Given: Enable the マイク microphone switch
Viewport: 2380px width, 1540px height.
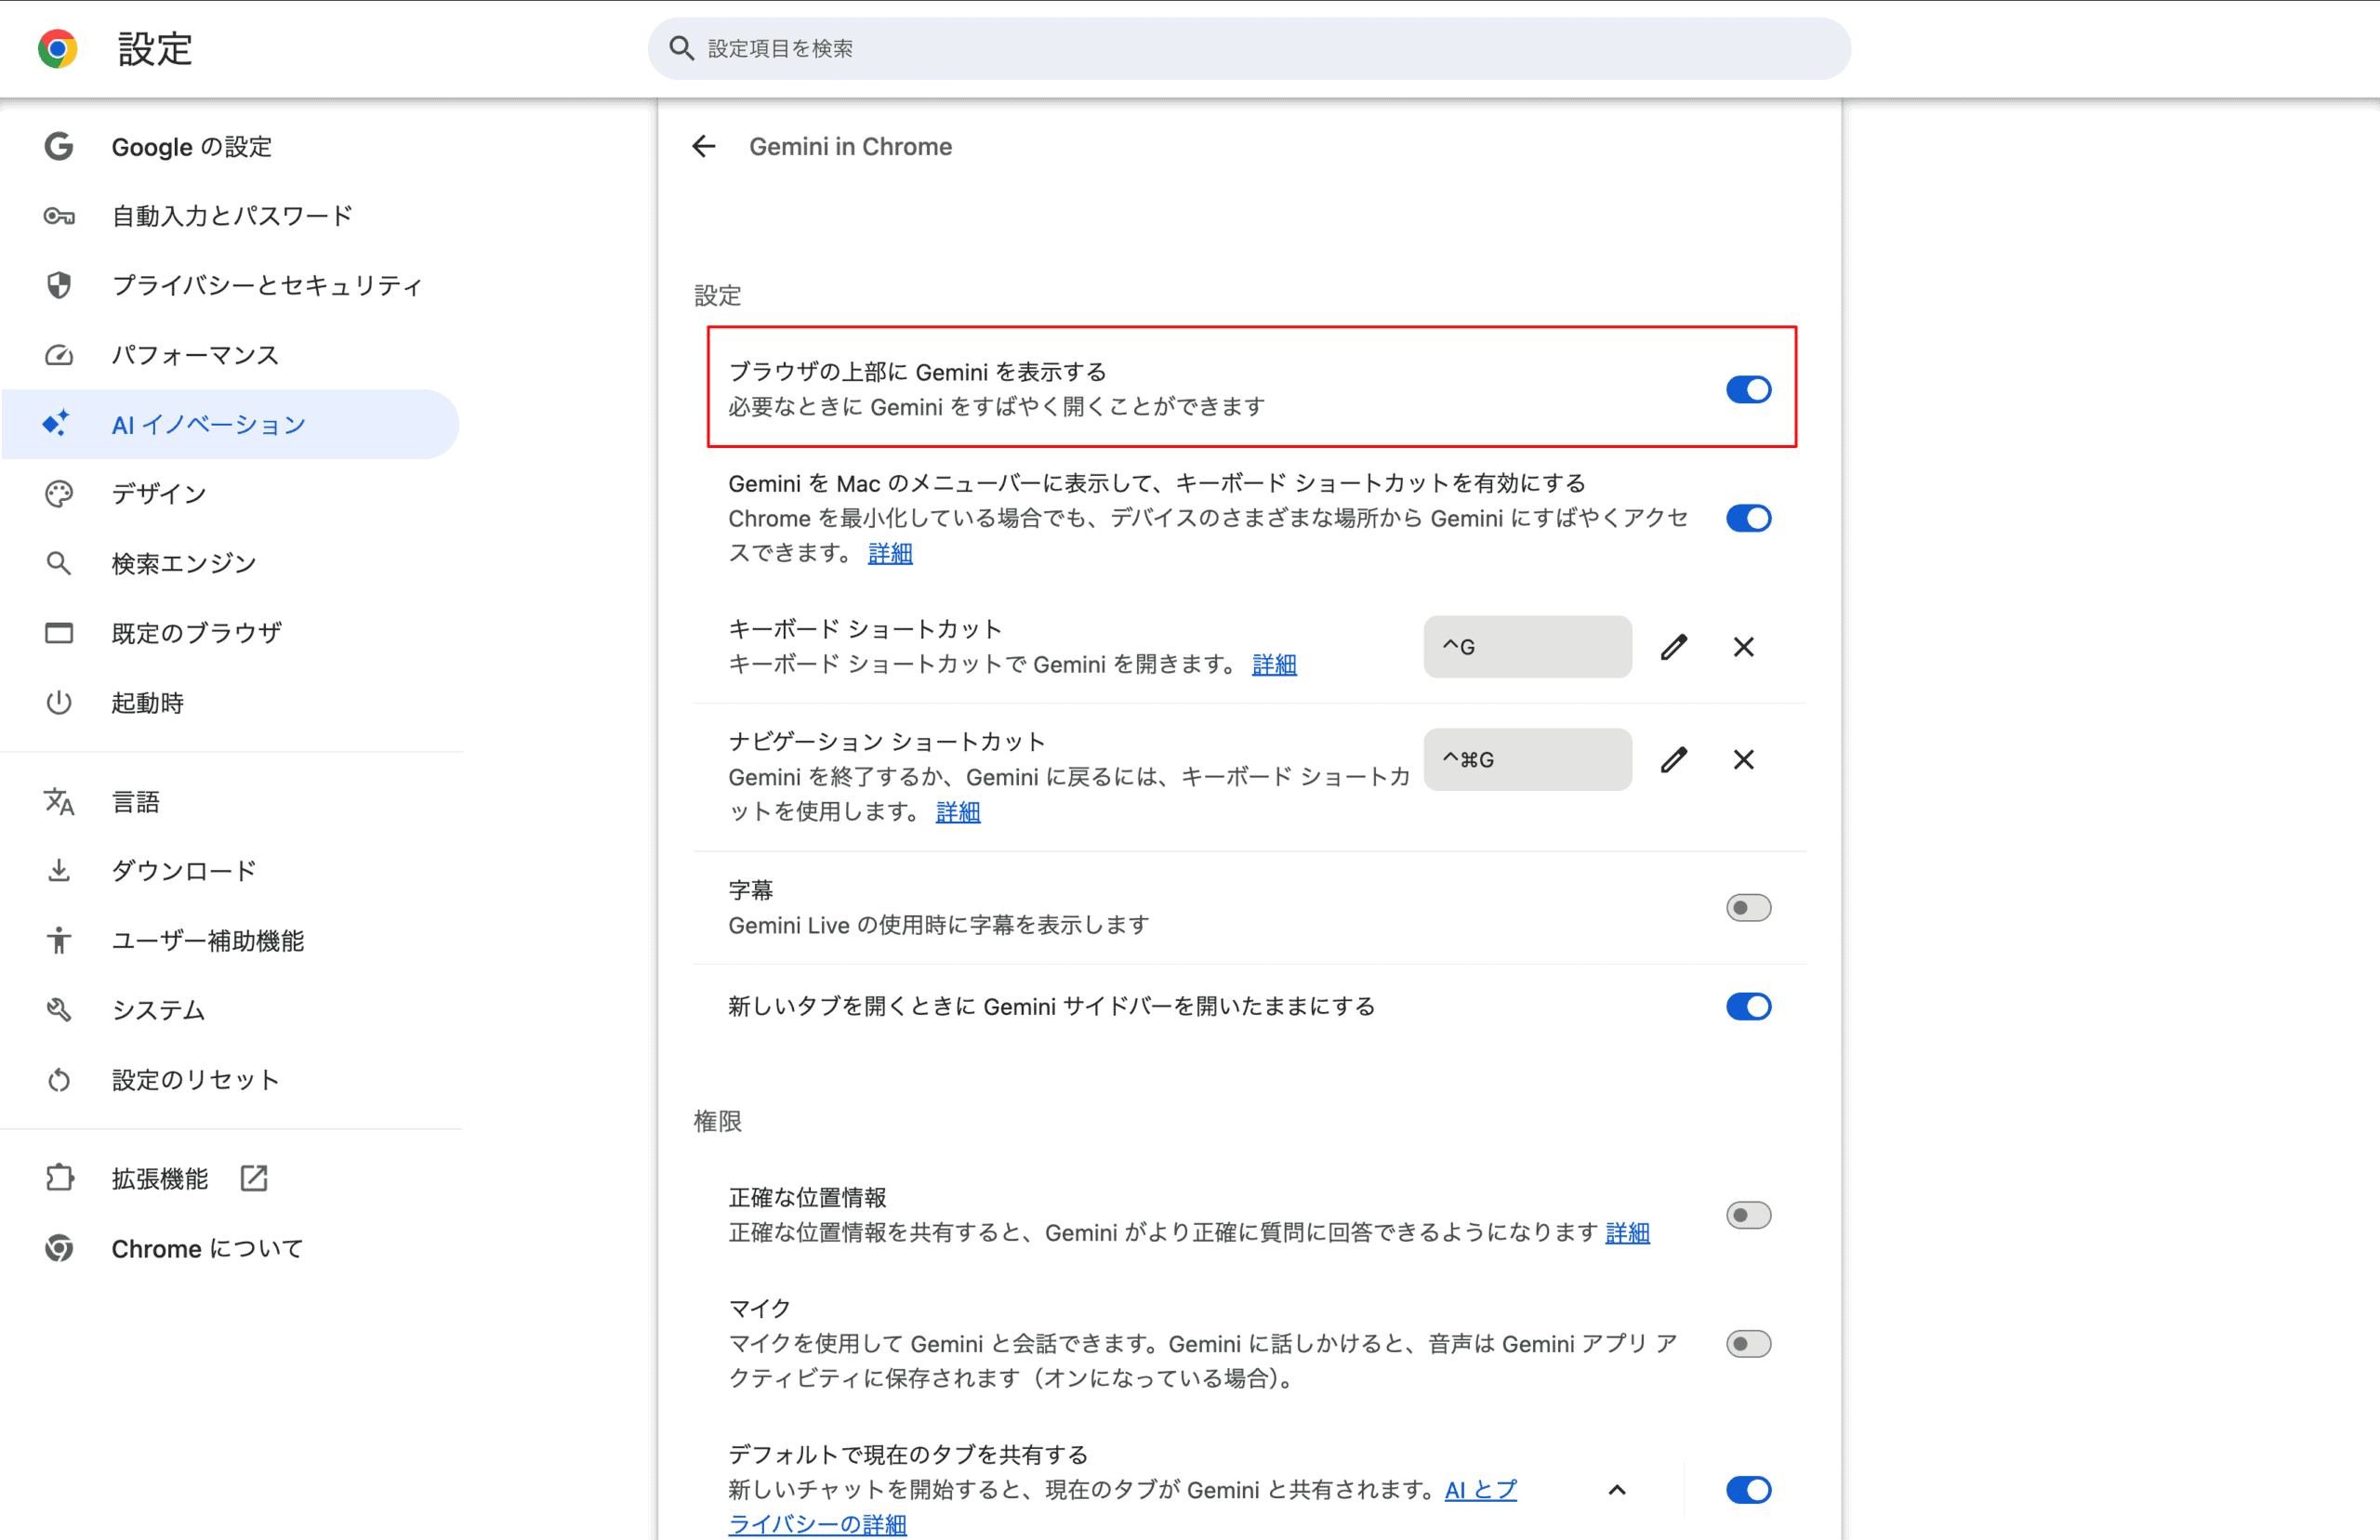Looking at the screenshot, I should pyautogui.click(x=1748, y=1343).
